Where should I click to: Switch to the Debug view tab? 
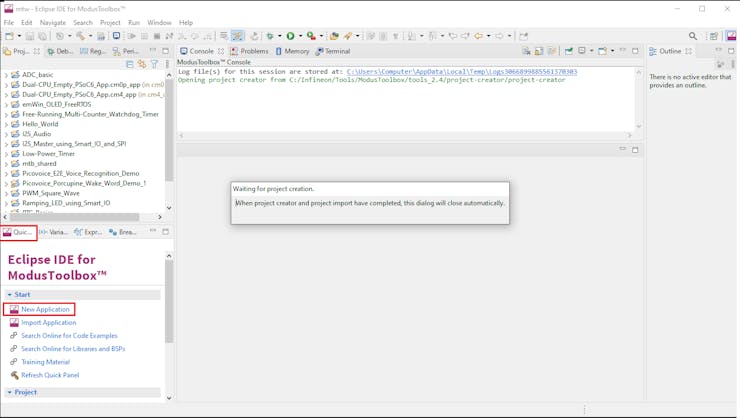pos(60,51)
